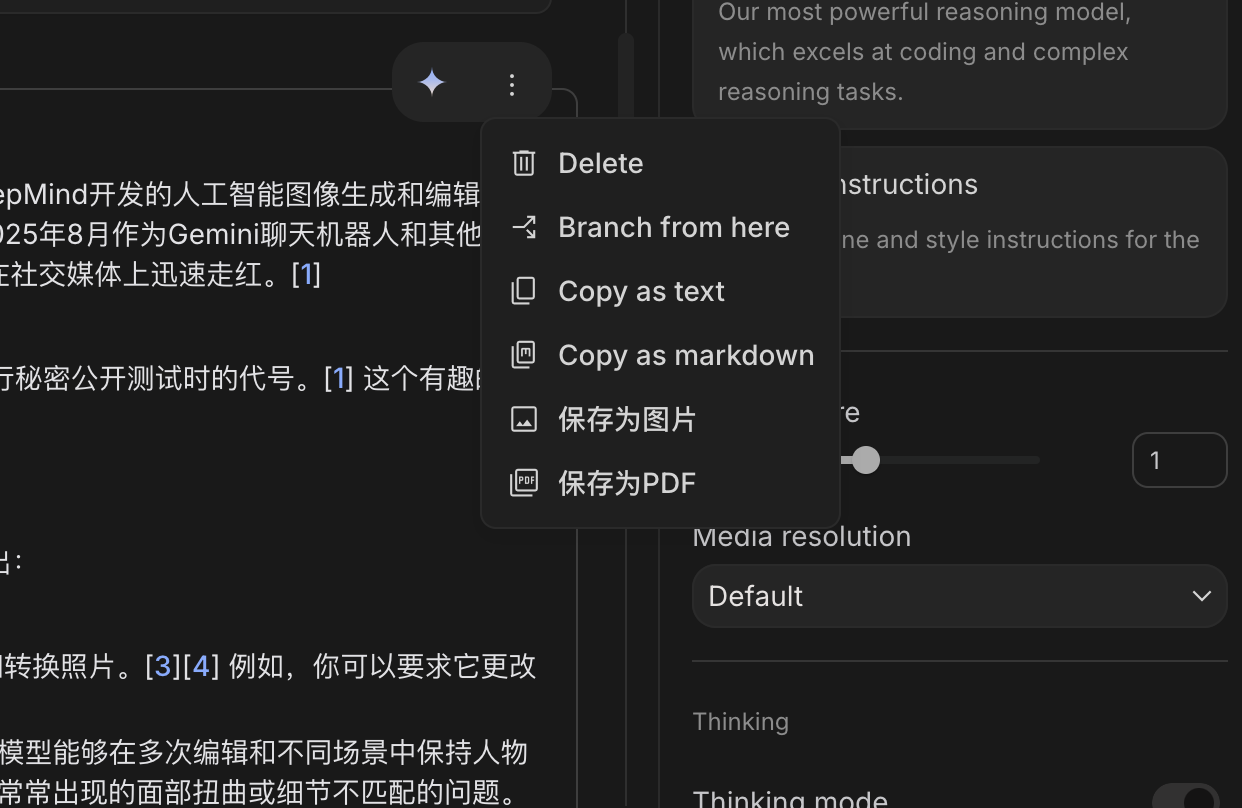Screen dimensions: 1242x808
Task: Click the copy icon beside Copy as text
Action: tap(524, 291)
